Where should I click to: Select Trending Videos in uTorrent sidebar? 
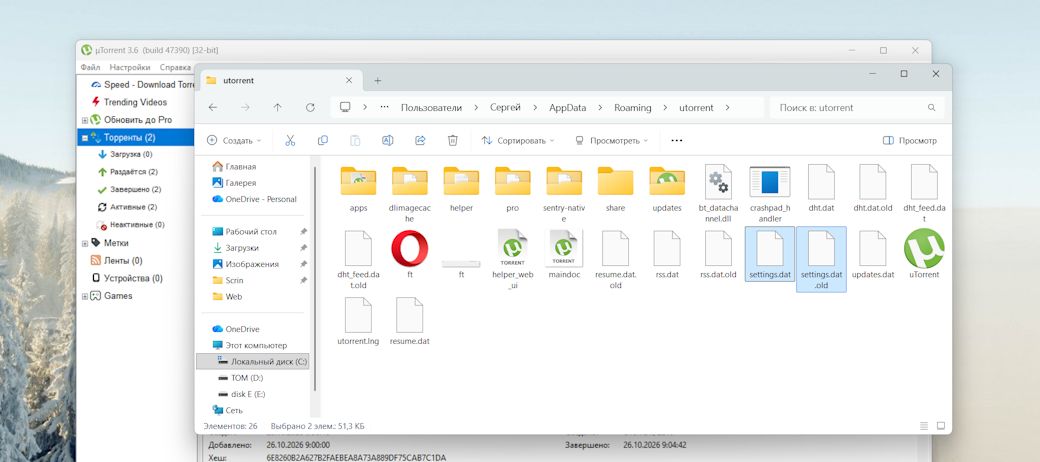[129, 102]
